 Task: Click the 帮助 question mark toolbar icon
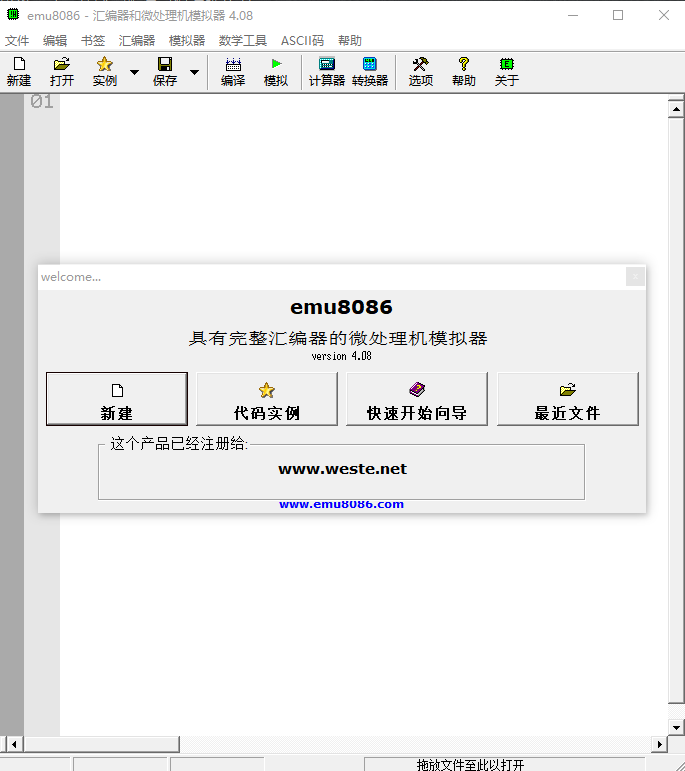coord(464,72)
